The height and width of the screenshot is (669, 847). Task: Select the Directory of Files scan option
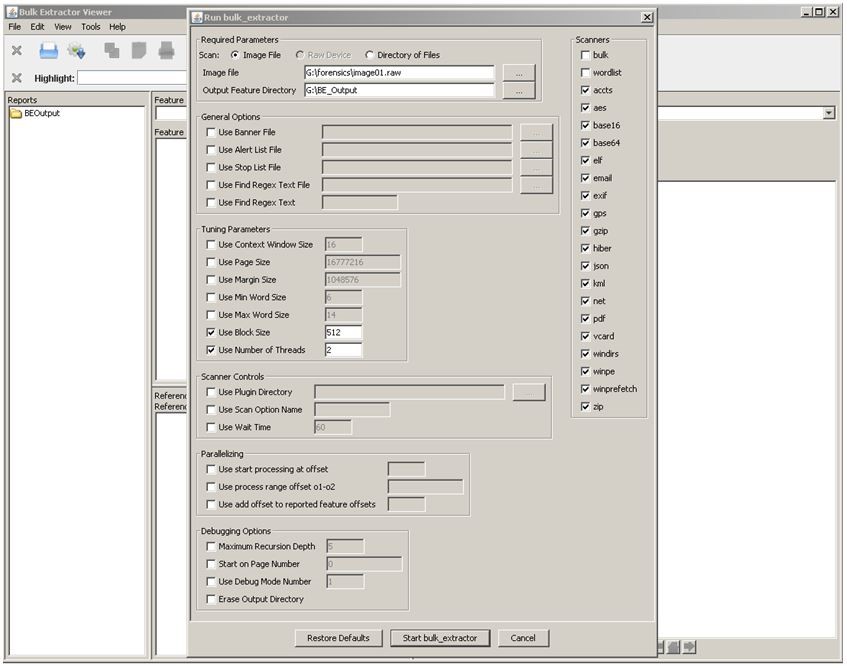tap(370, 55)
